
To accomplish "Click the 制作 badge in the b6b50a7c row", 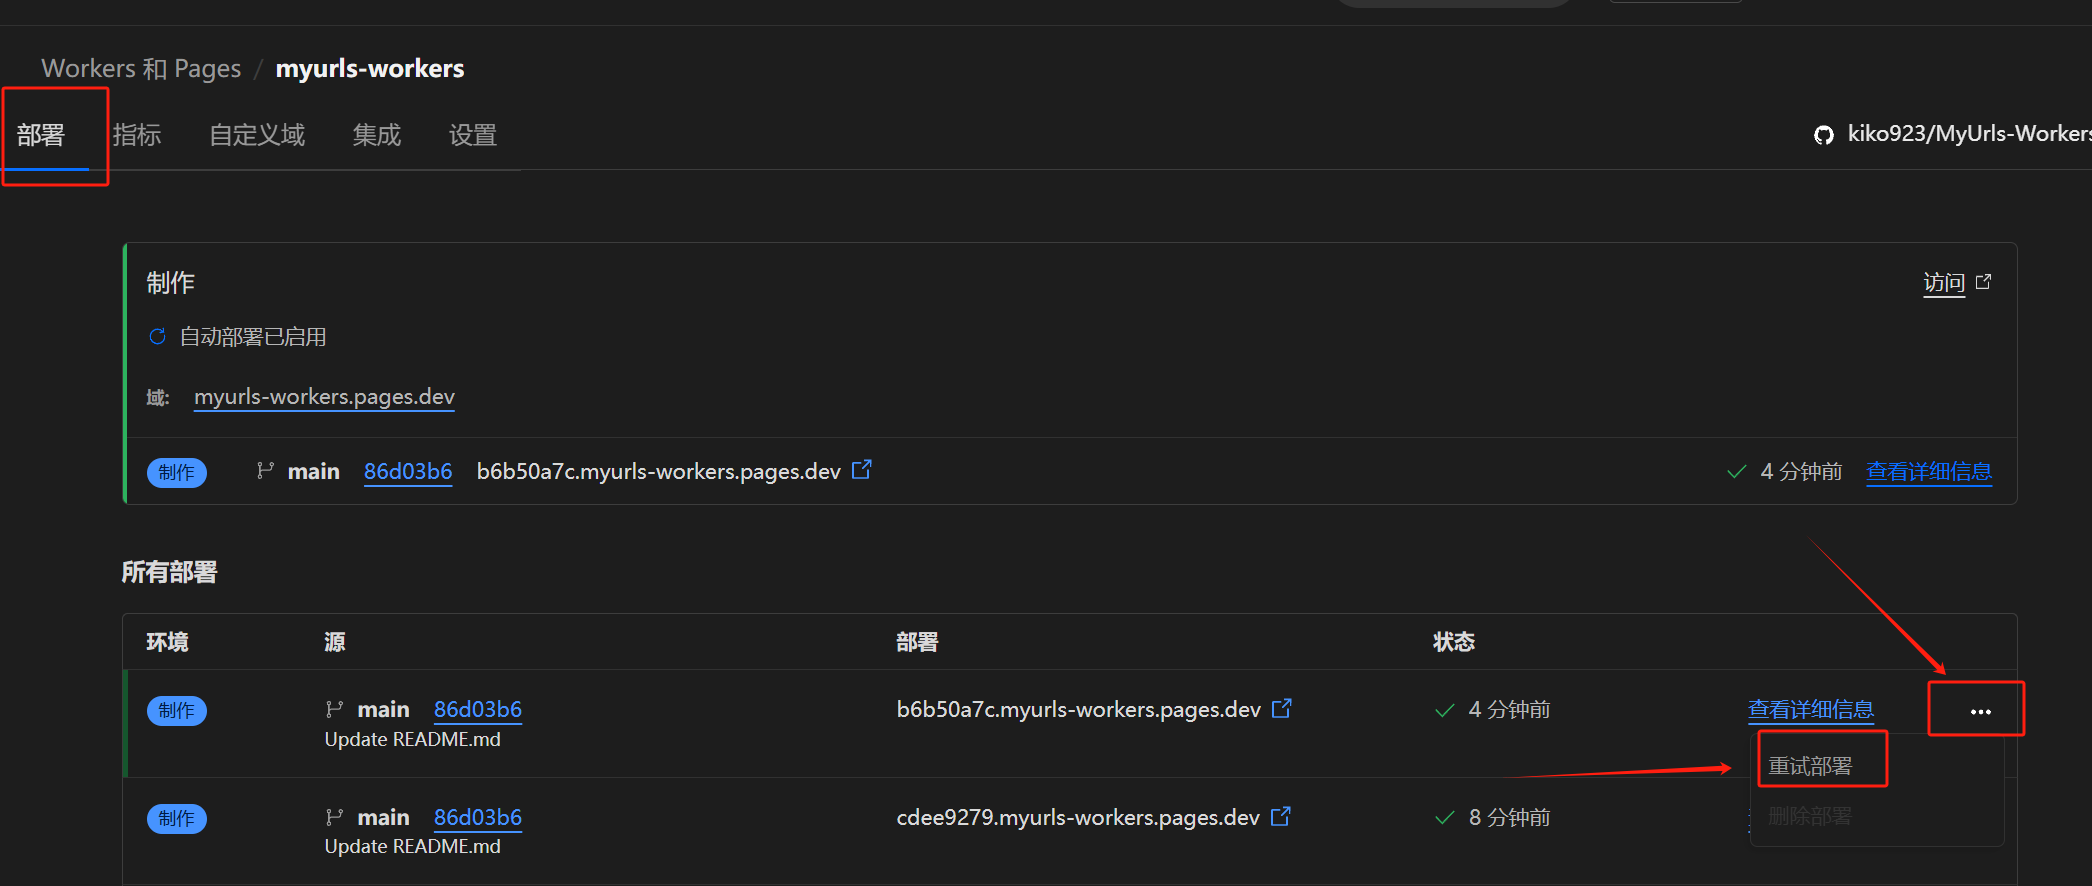I will point(177,710).
